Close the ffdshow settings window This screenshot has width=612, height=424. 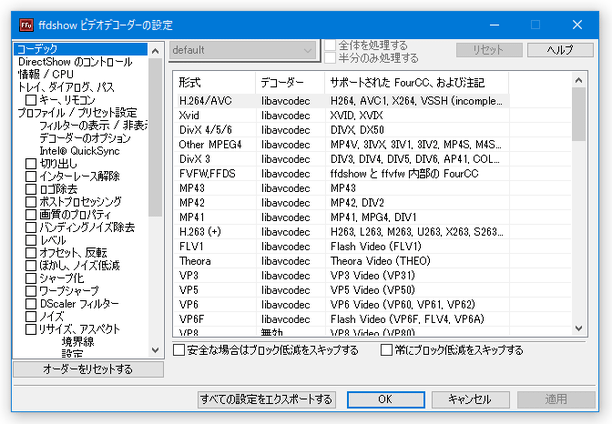577,25
